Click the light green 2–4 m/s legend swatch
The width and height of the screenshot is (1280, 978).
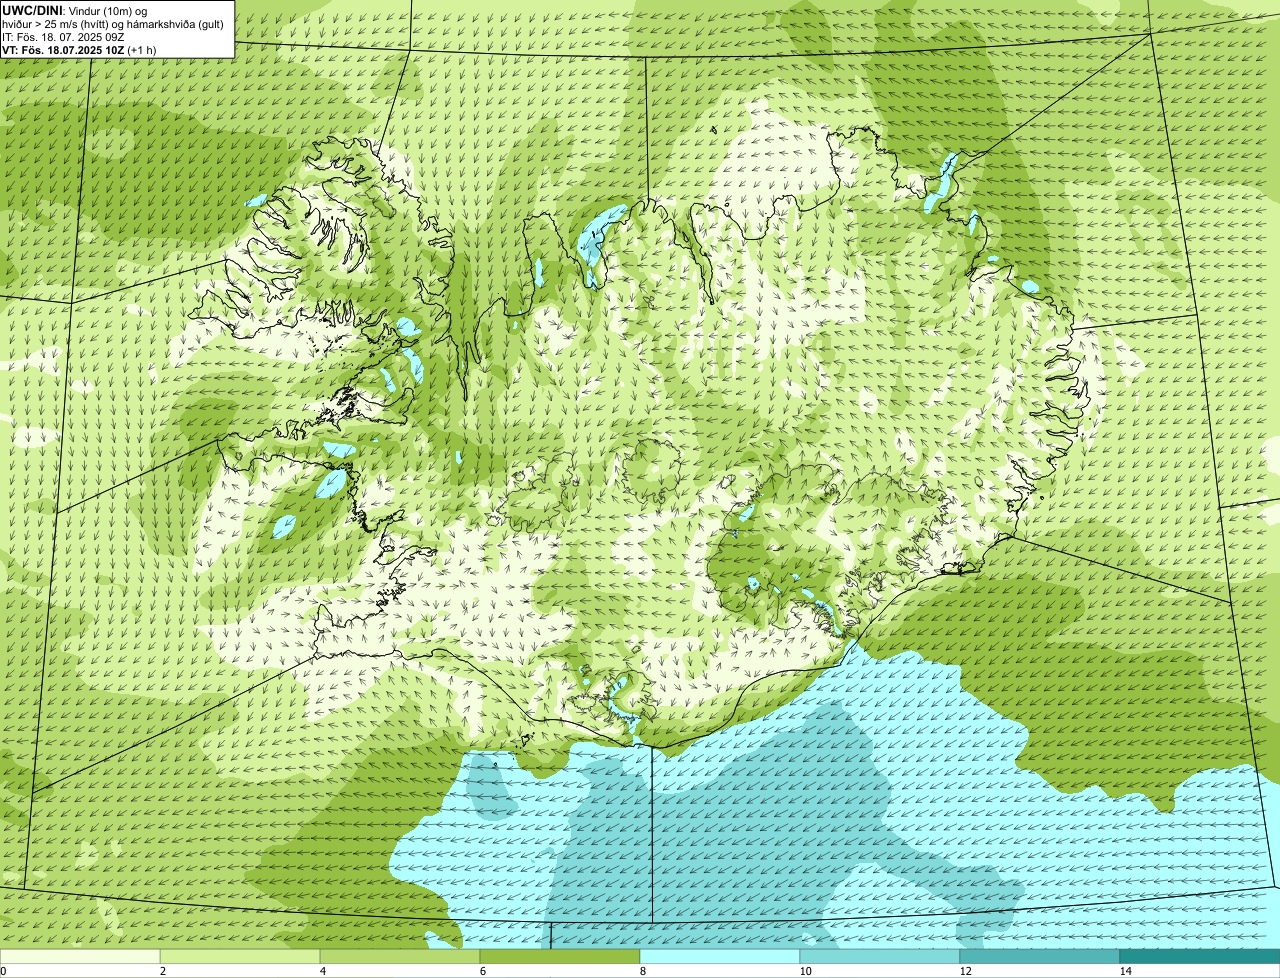pos(240,956)
